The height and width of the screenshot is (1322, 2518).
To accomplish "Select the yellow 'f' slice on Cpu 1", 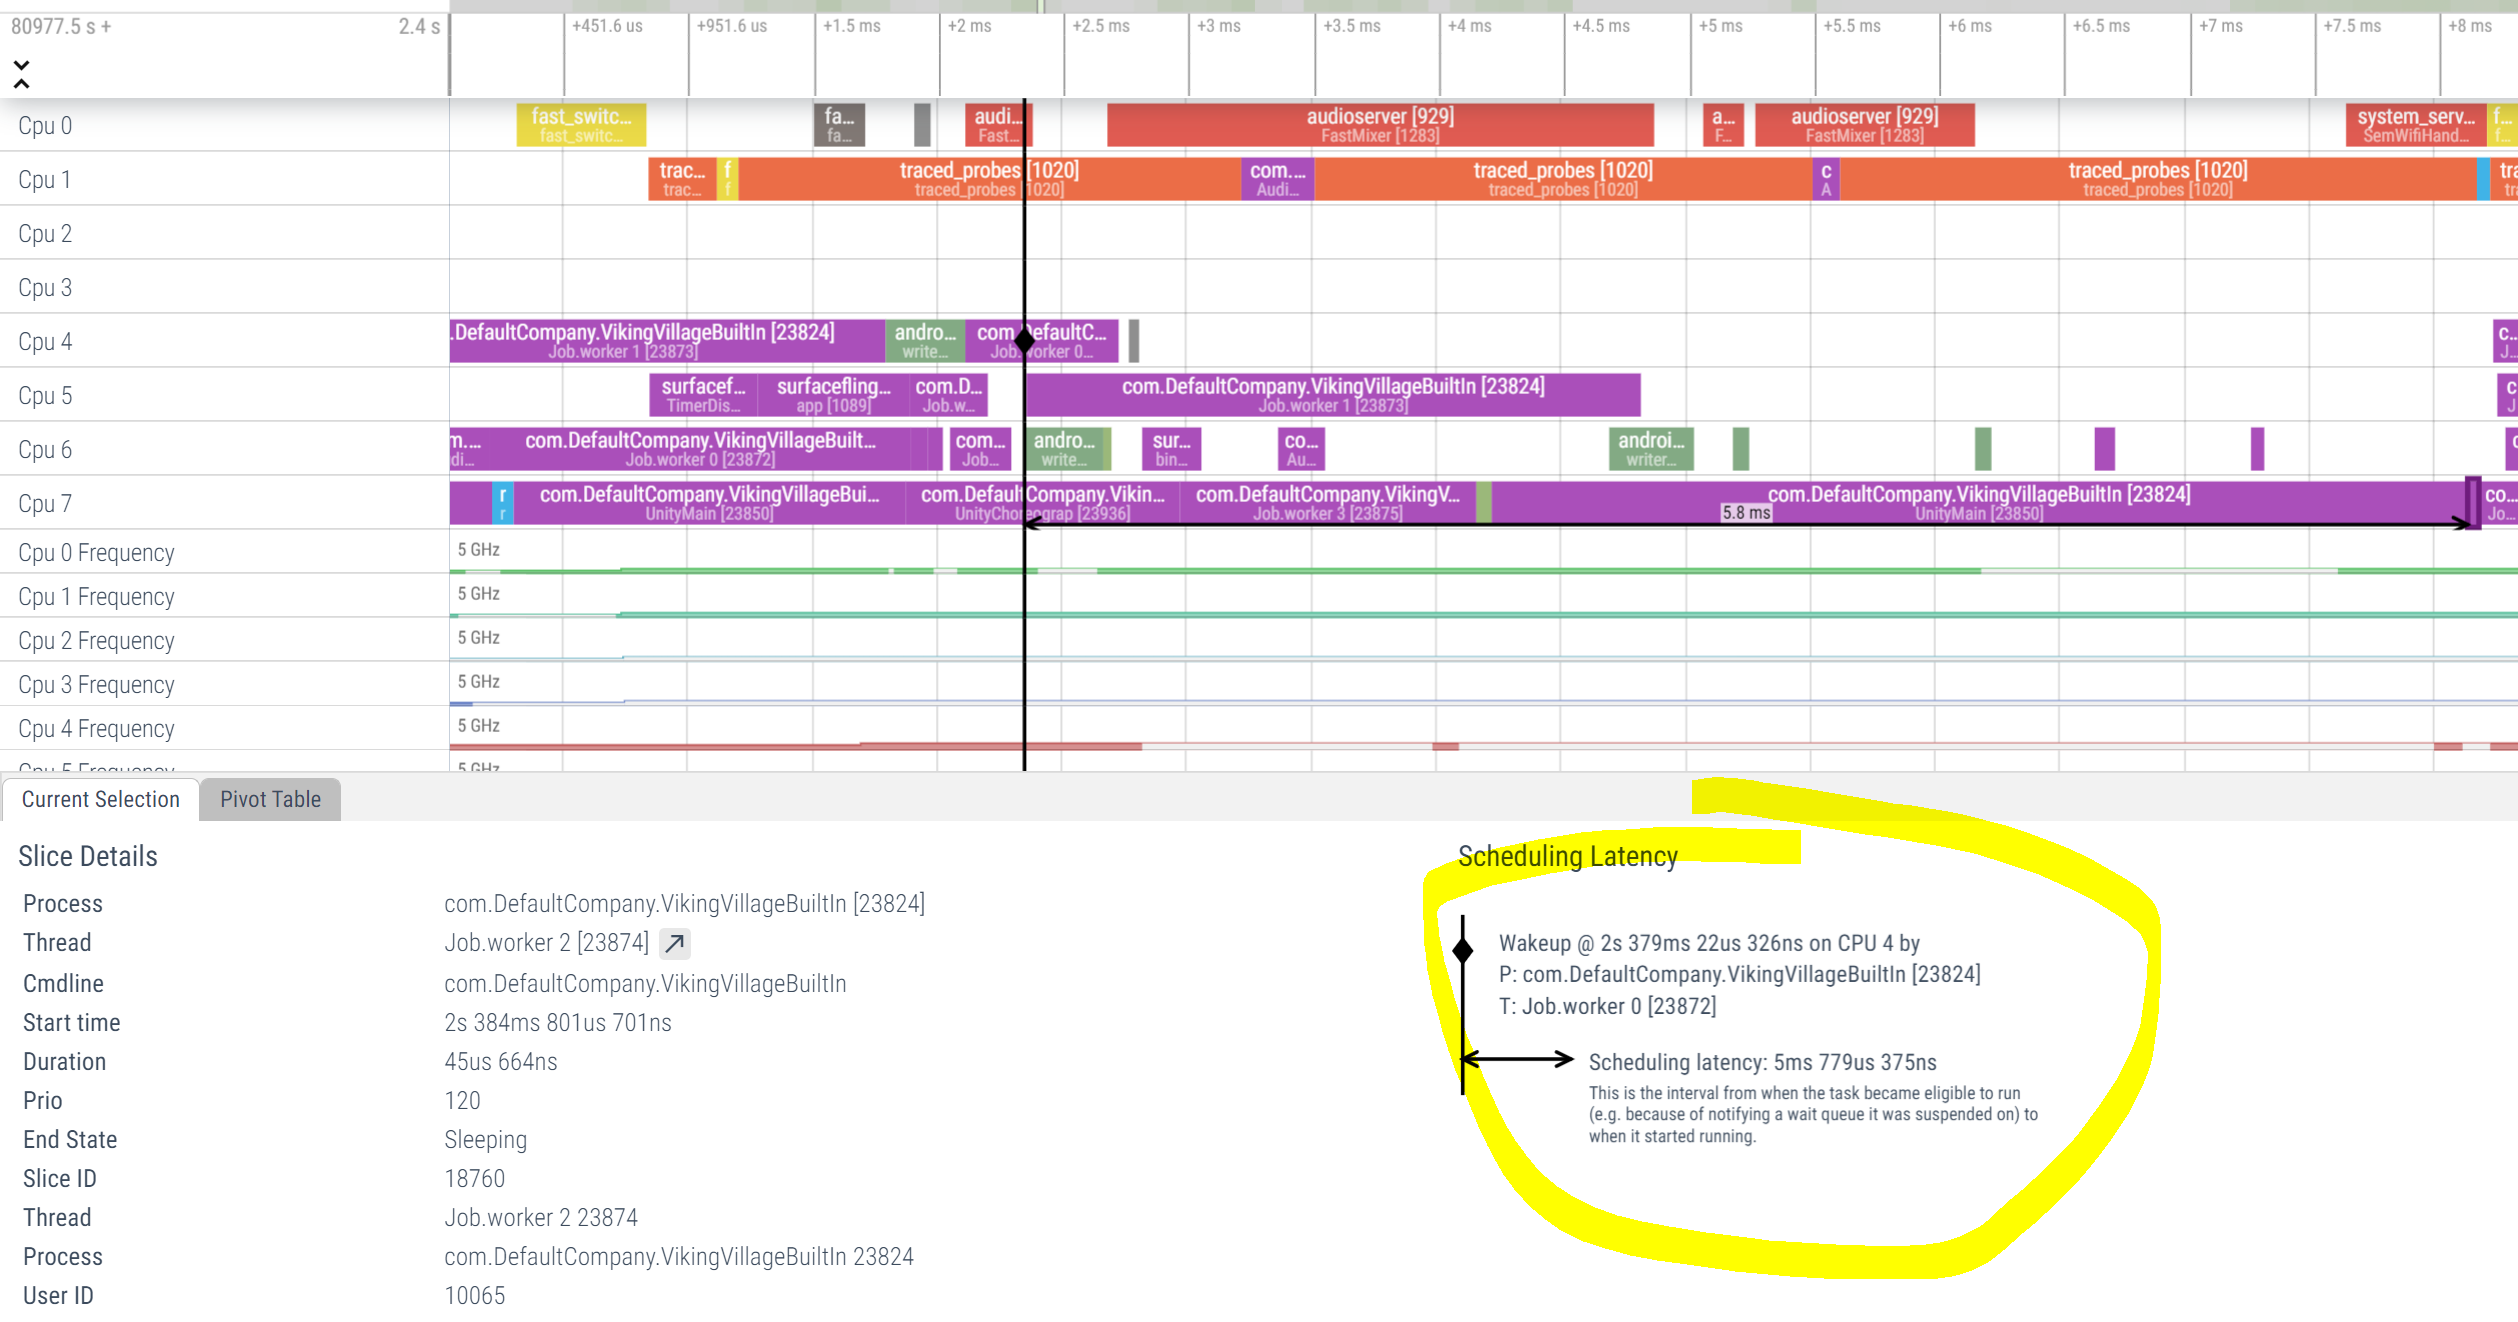I will pos(728,179).
